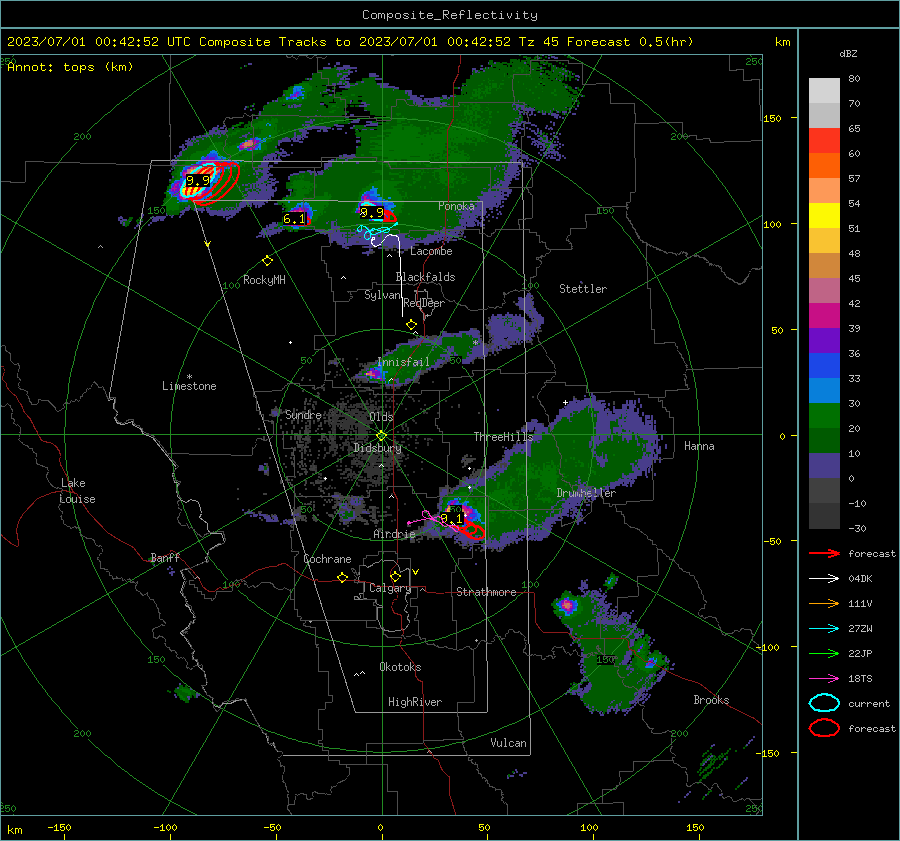The image size is (900, 841).
Task: Click the yellow radar-center diamond near Didsbury
Action: [381, 435]
